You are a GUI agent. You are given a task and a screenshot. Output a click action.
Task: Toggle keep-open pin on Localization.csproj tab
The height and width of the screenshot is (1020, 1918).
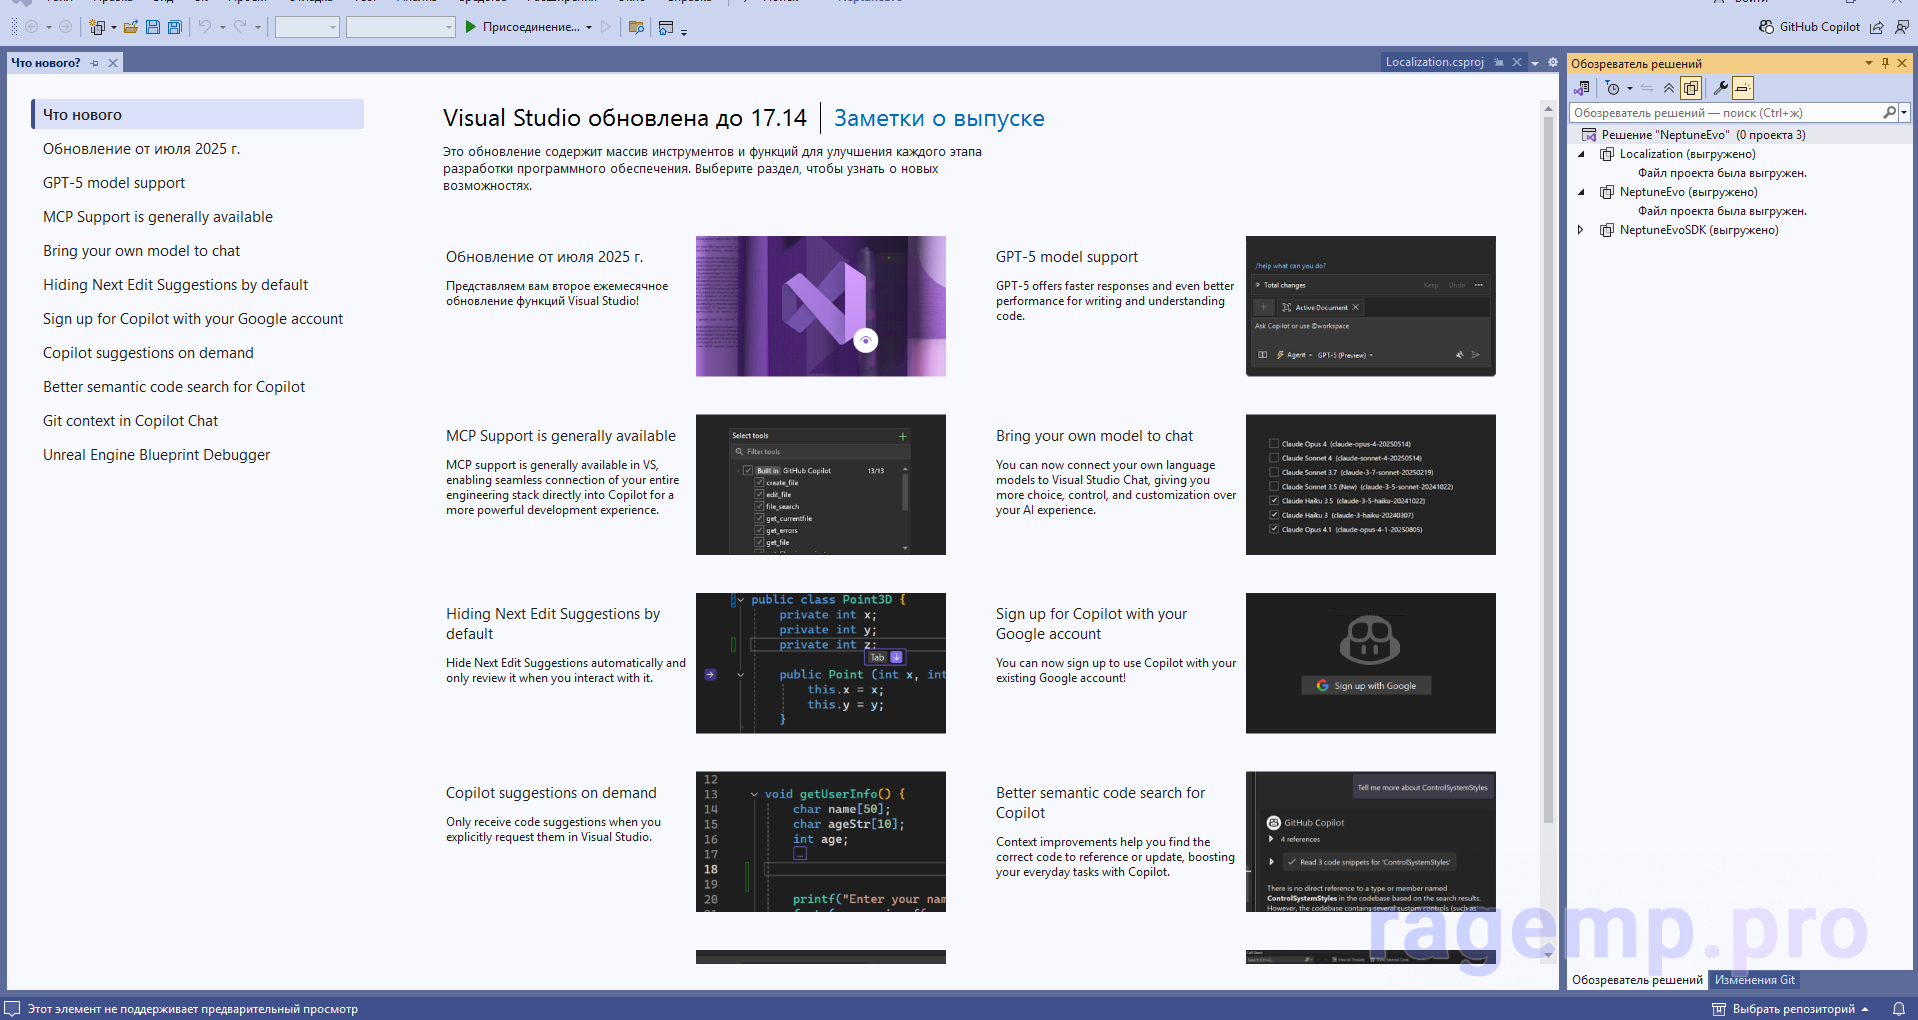tap(1499, 62)
